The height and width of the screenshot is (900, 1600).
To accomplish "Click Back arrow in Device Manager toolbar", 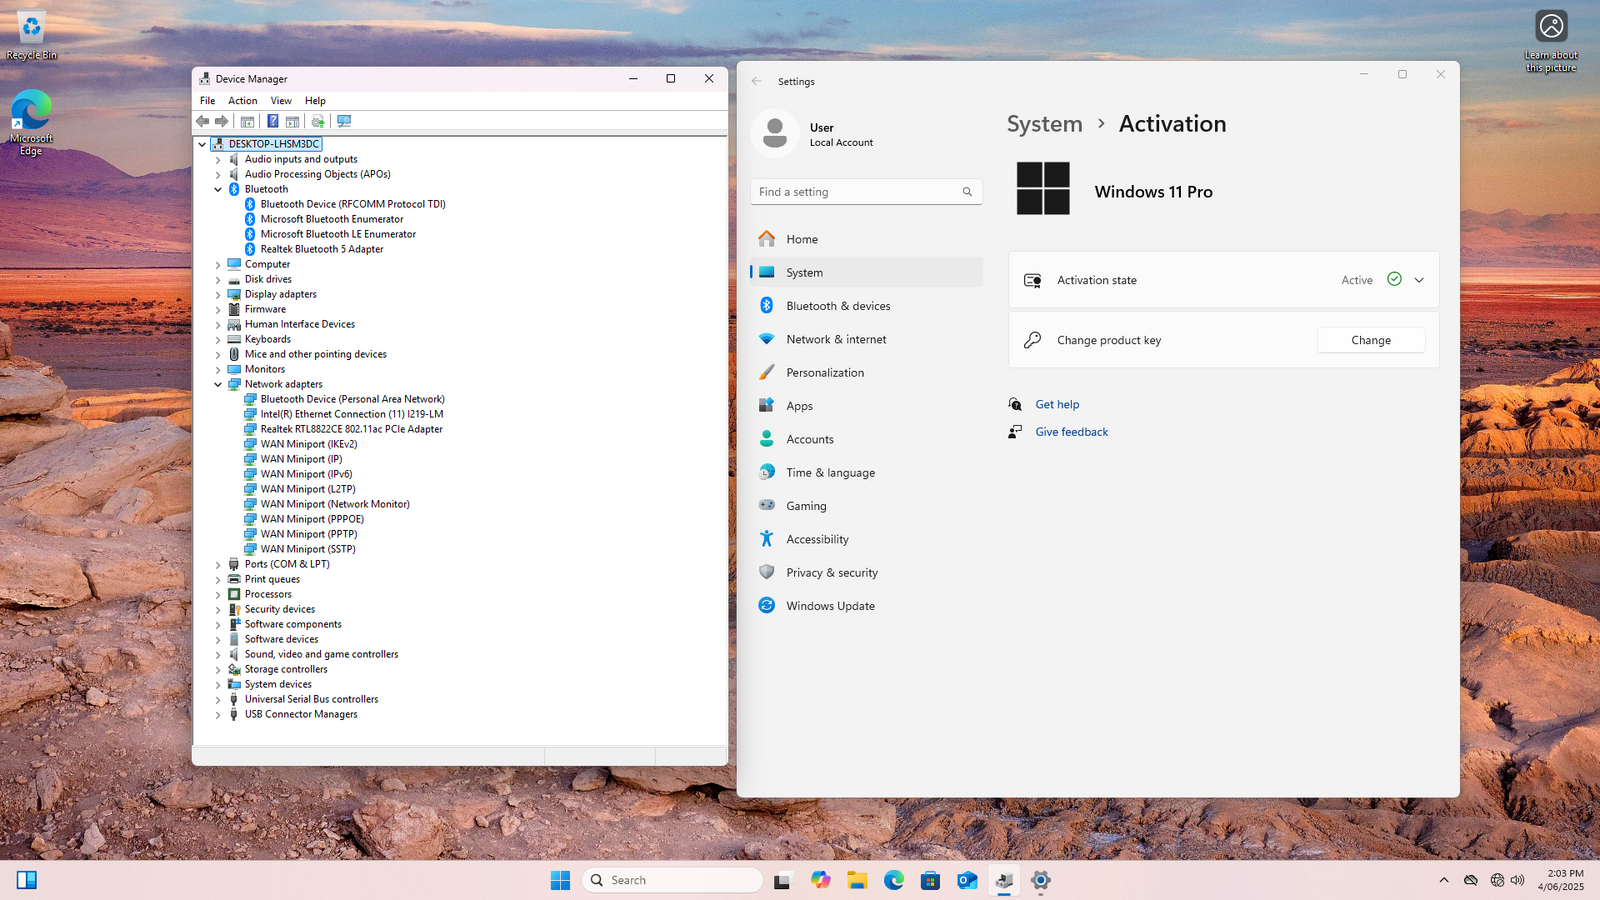I will click(203, 121).
